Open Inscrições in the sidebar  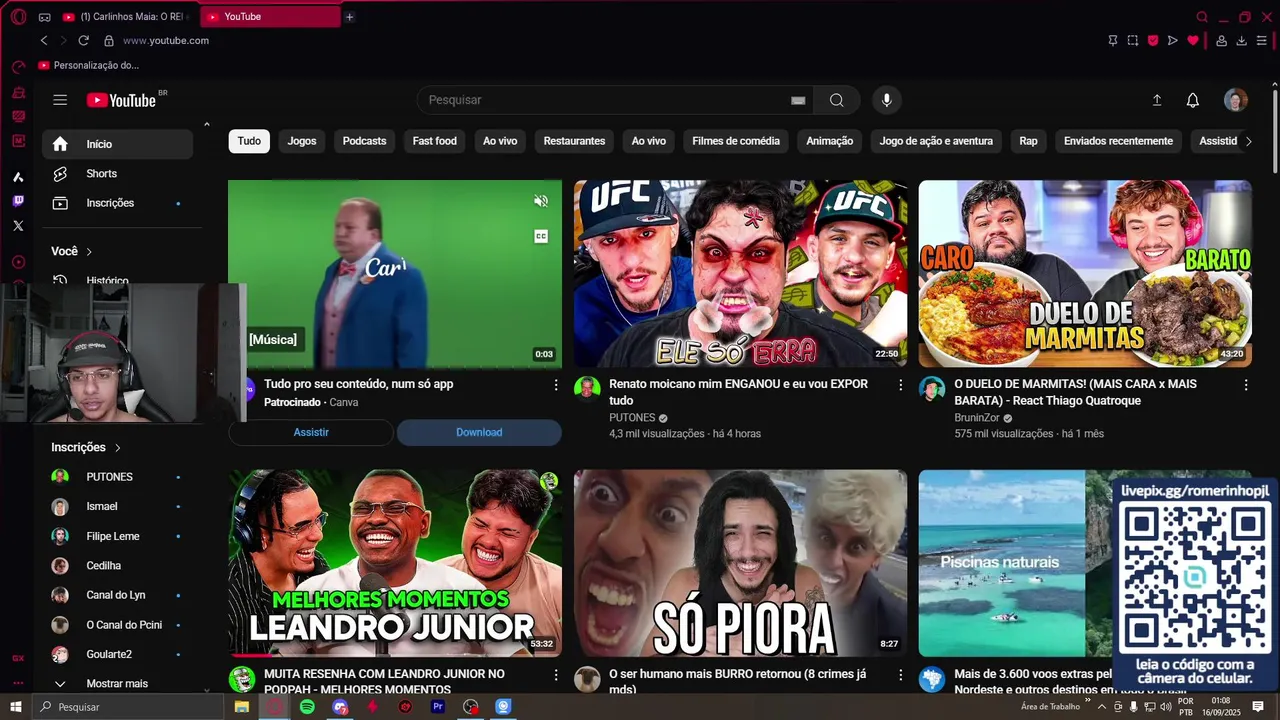tap(118, 203)
